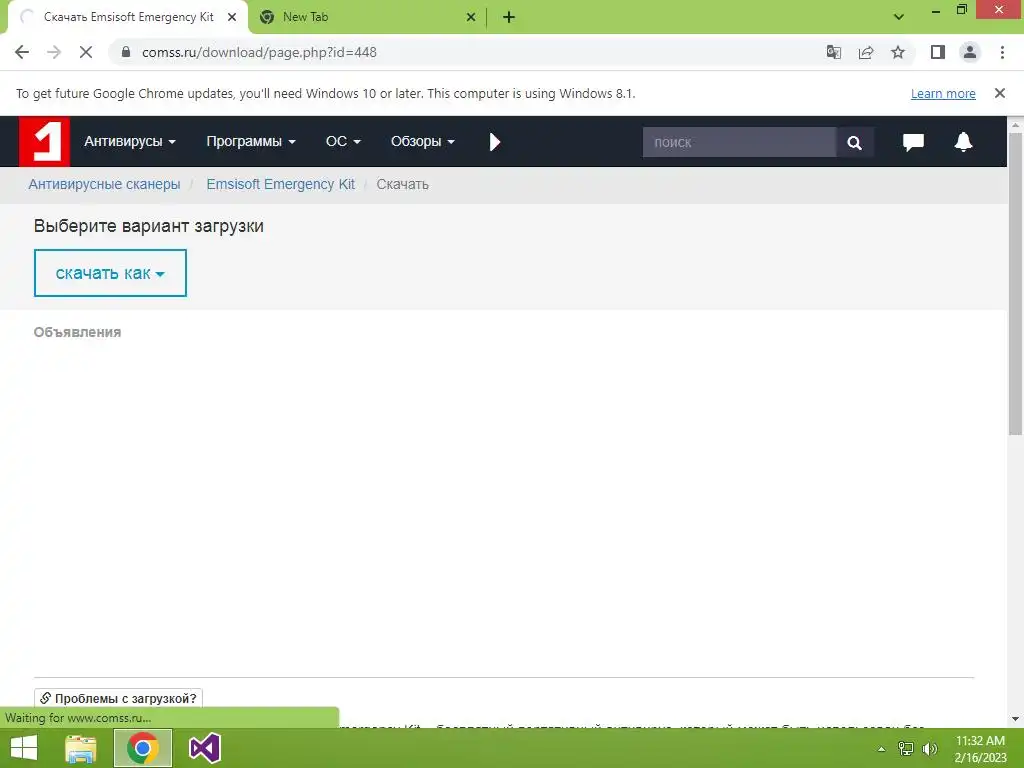
Task: Click the Объявления label
Action: click(77, 332)
